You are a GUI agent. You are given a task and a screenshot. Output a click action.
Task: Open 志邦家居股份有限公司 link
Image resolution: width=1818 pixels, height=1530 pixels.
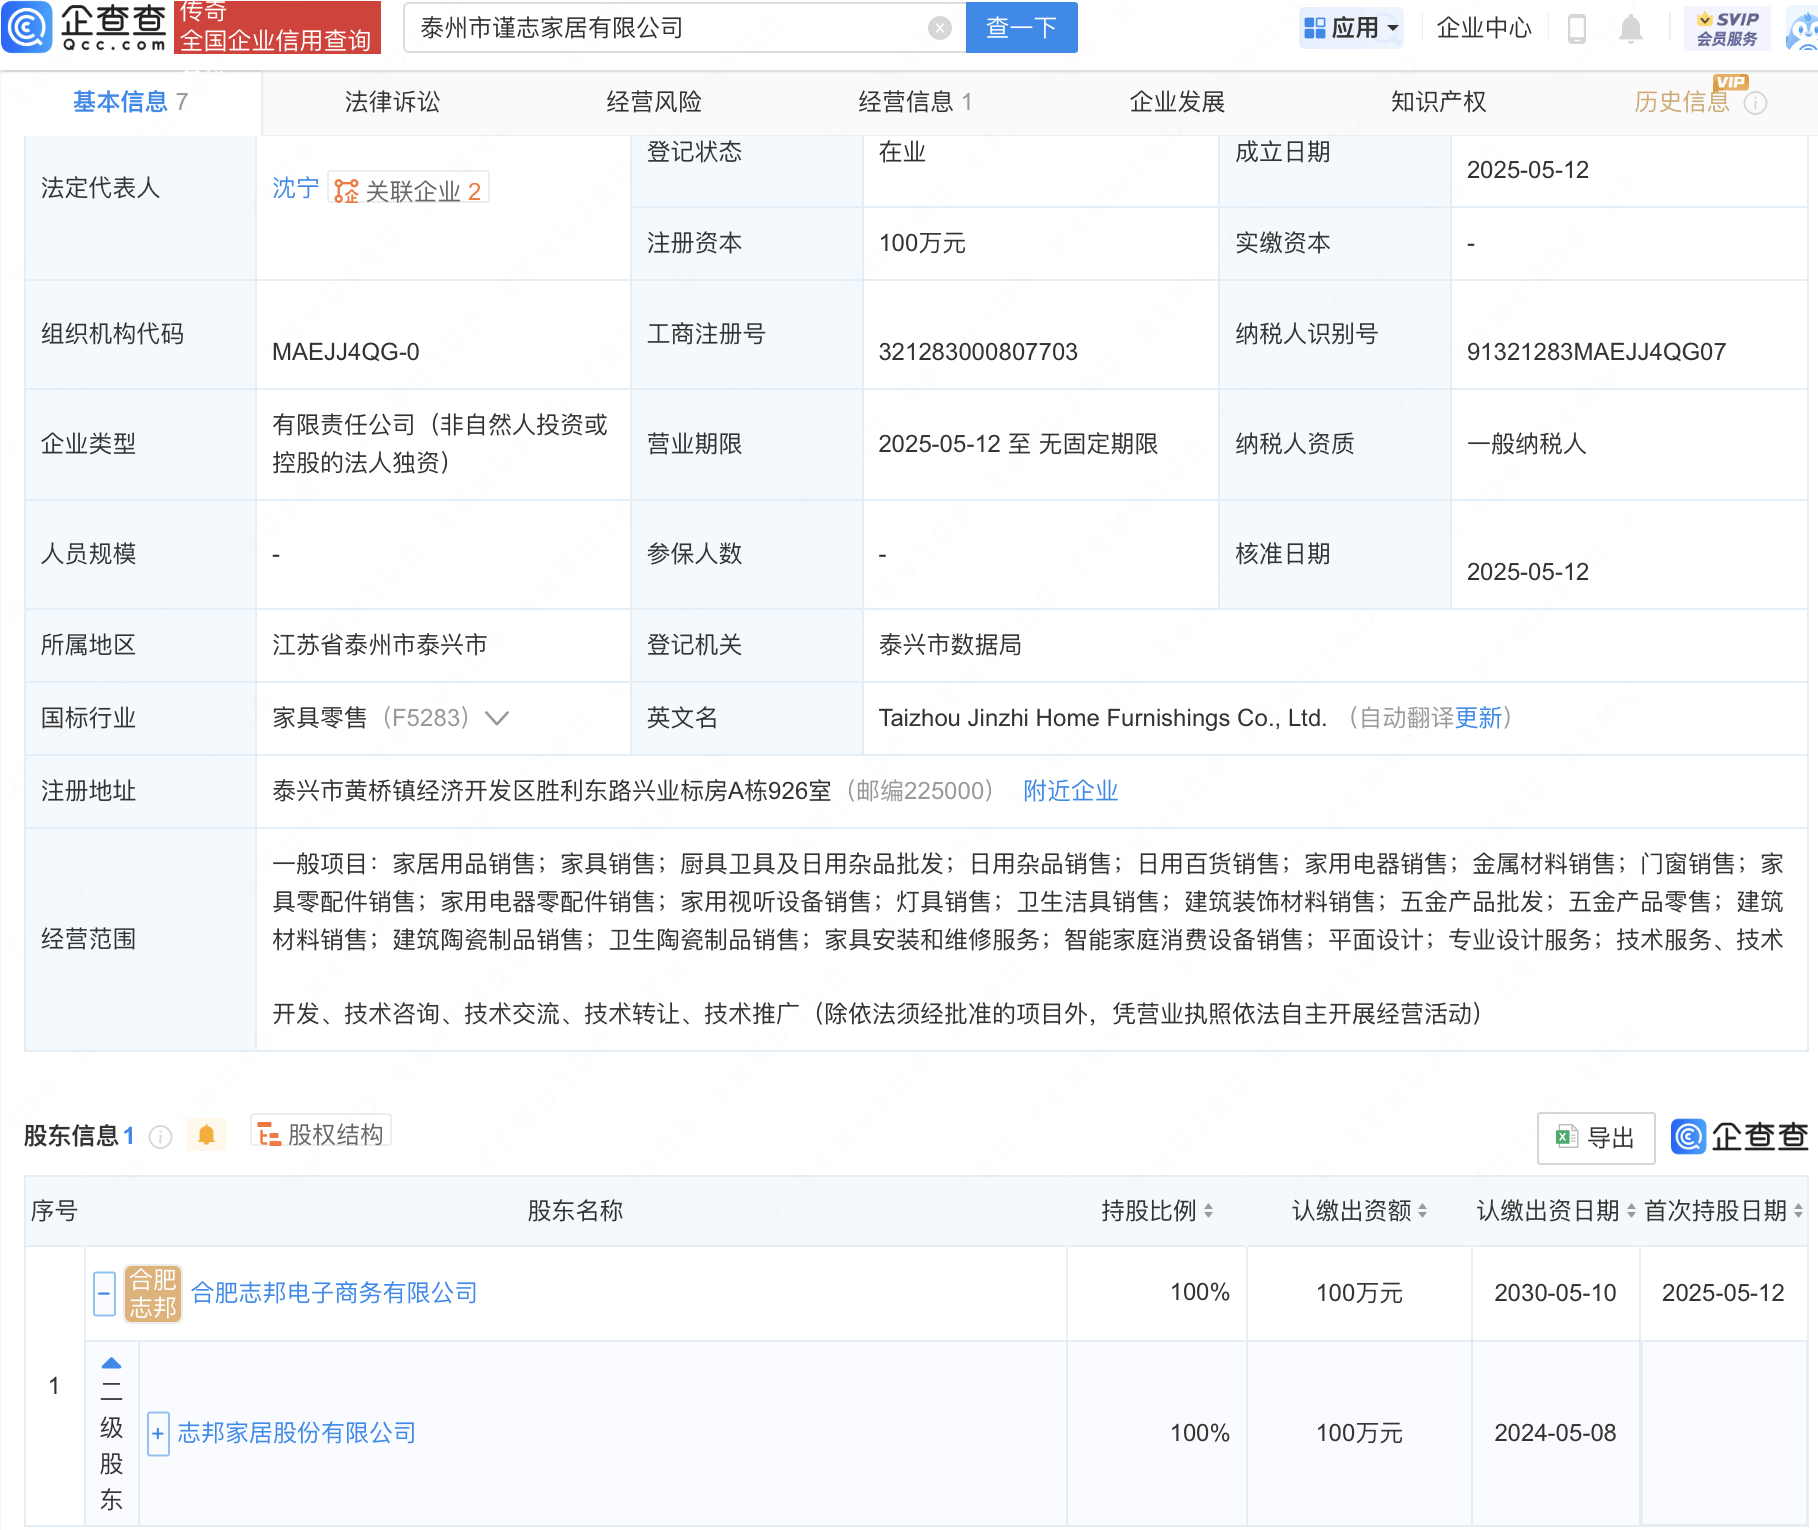pos(297,1433)
